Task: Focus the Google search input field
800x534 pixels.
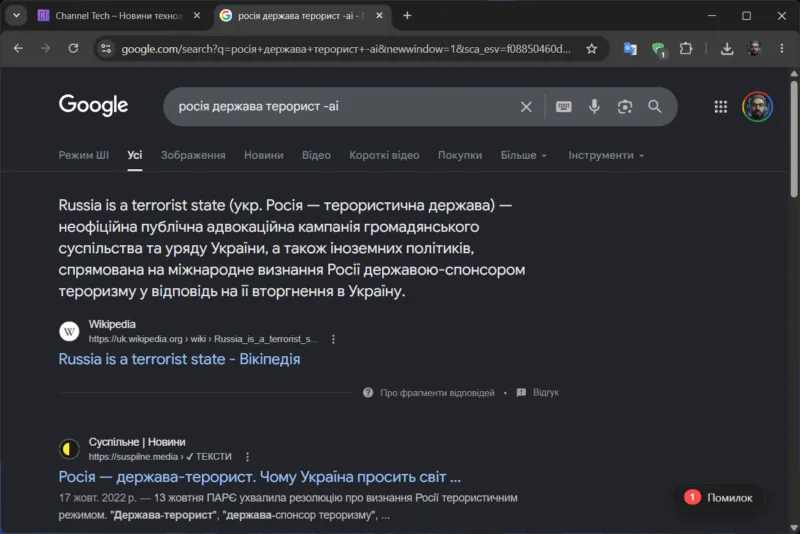Action: [x=345, y=107]
